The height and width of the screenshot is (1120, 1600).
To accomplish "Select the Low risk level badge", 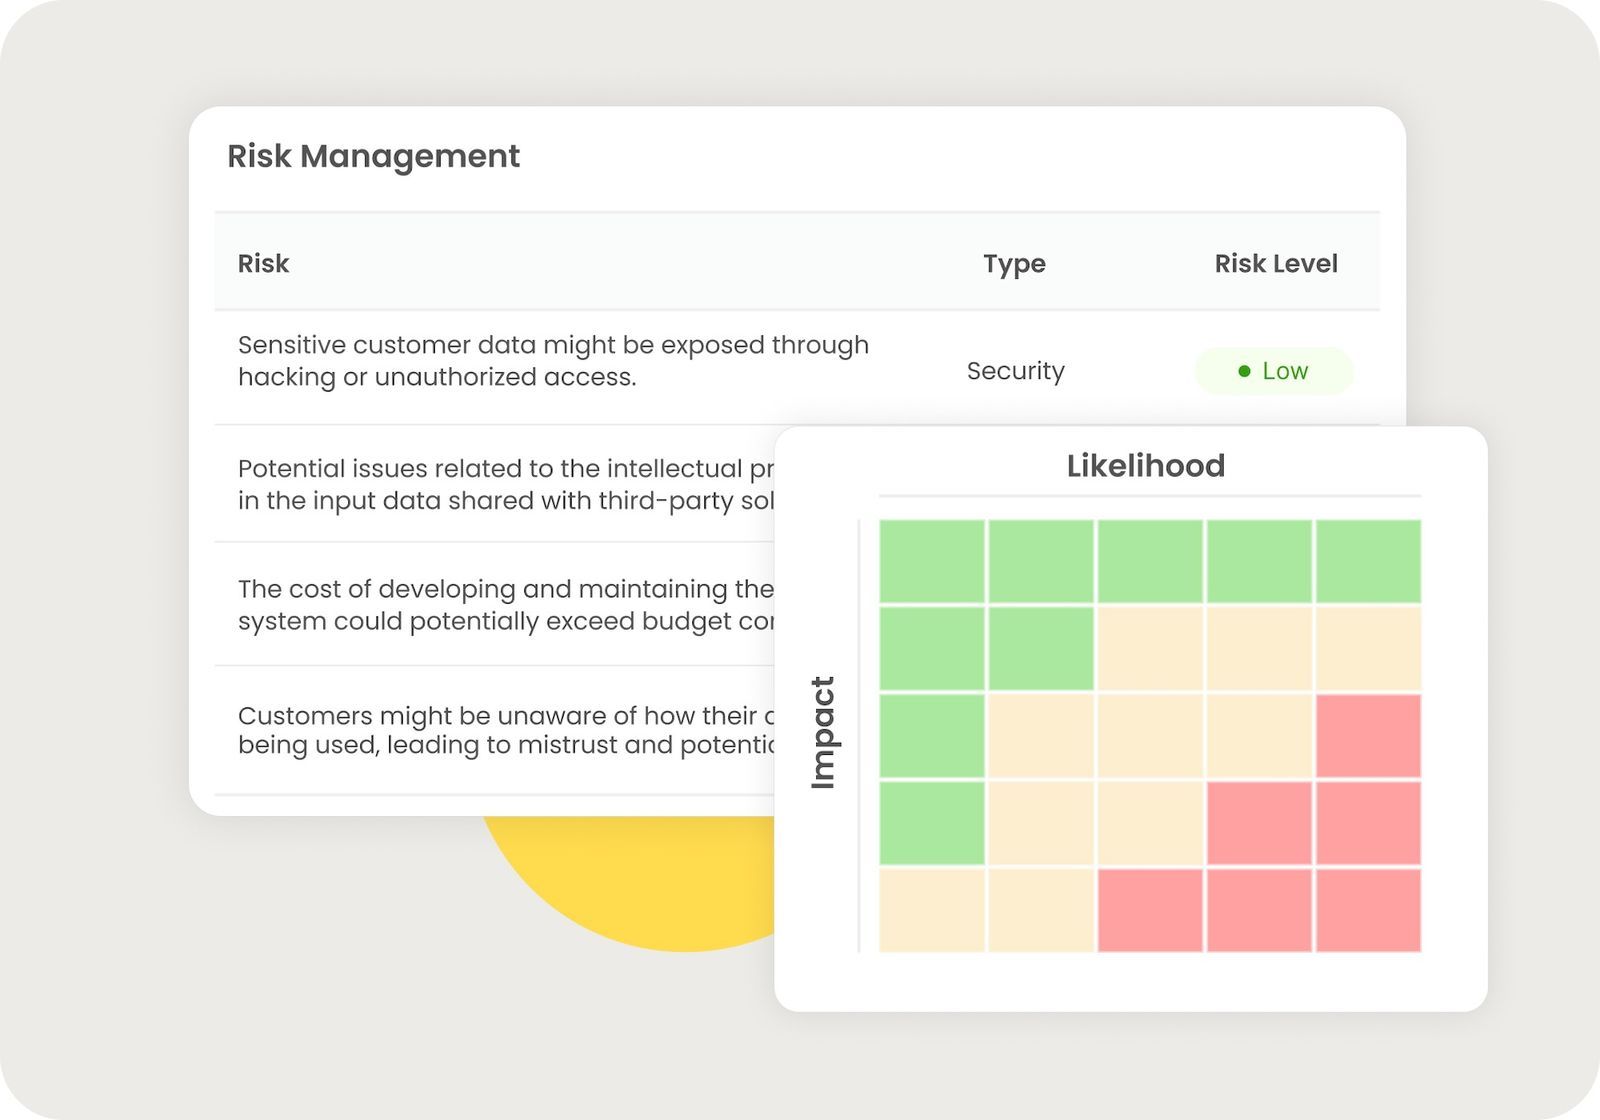I will point(1274,371).
